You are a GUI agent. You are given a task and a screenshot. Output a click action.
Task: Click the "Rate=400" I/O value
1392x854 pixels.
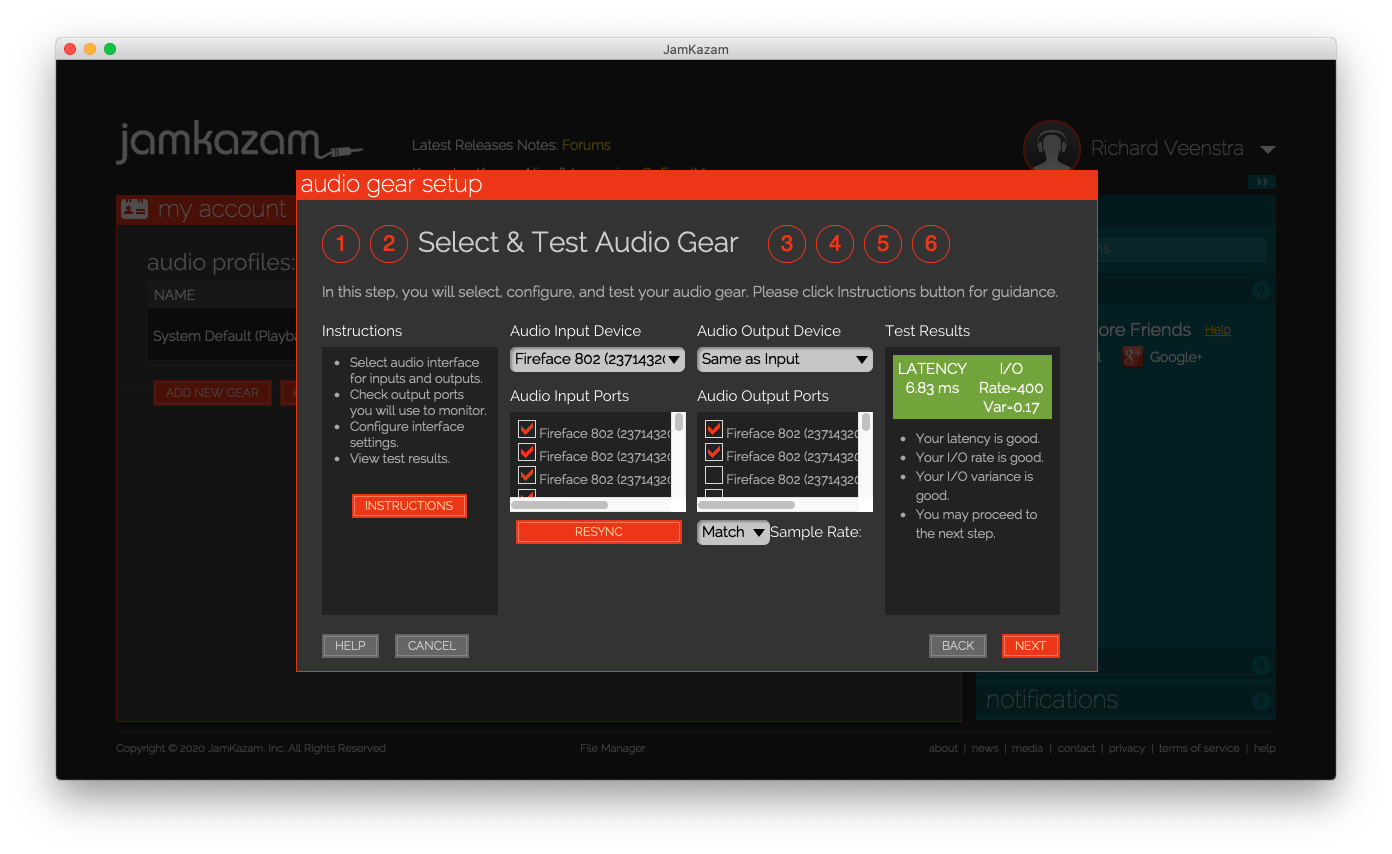1011,388
